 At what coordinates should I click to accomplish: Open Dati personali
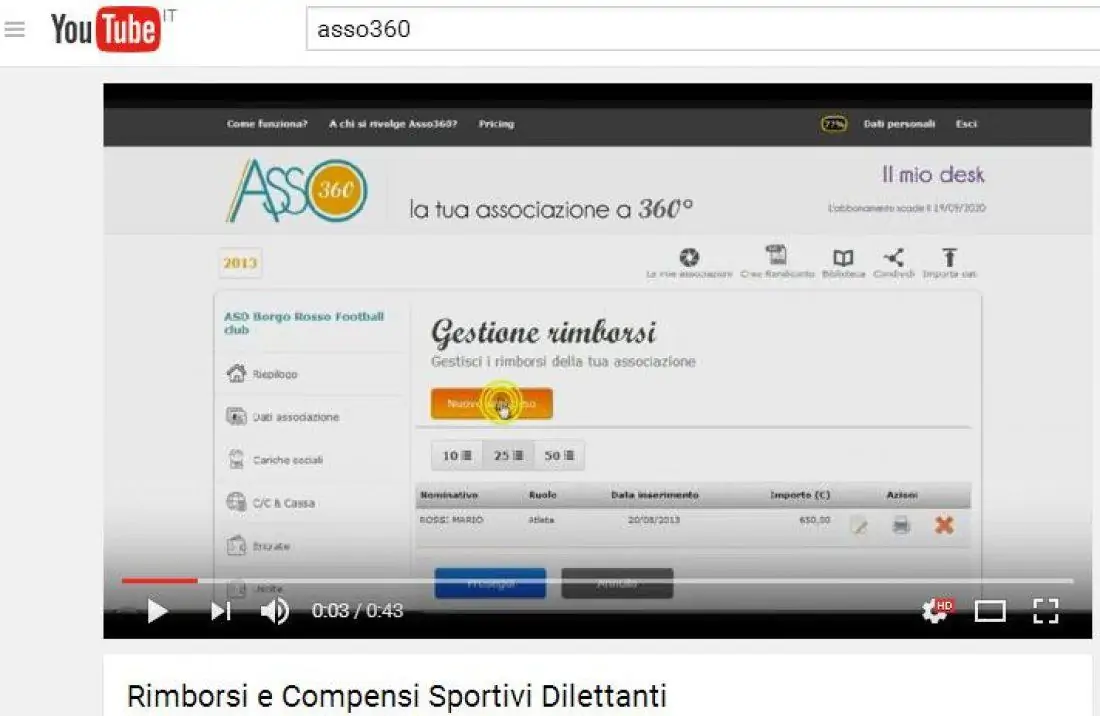(x=899, y=124)
